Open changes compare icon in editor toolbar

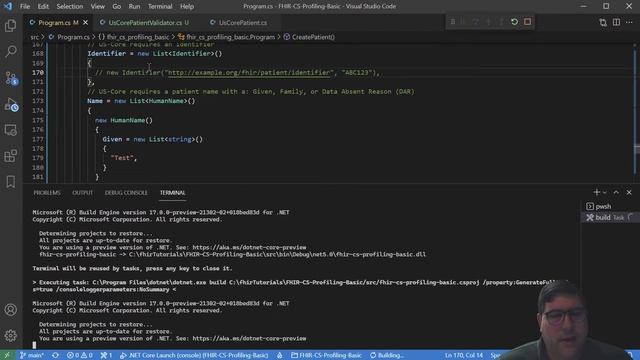coord(603,22)
